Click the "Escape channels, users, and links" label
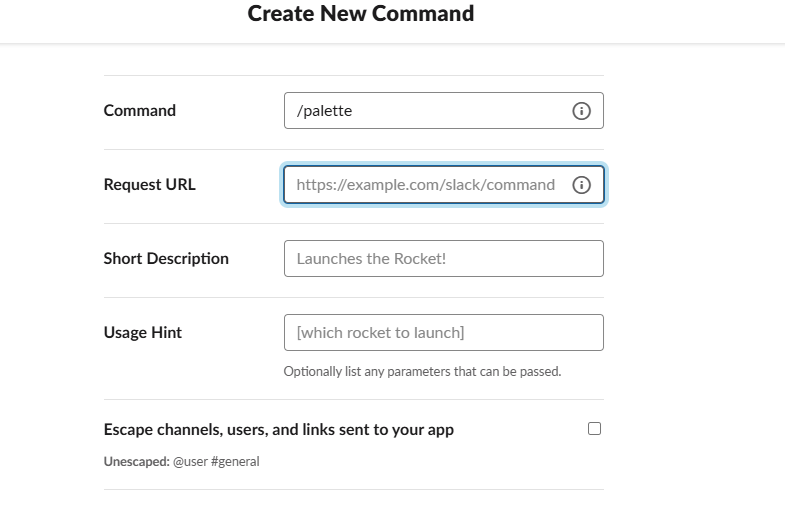This screenshot has height=506, width=785. [279, 430]
